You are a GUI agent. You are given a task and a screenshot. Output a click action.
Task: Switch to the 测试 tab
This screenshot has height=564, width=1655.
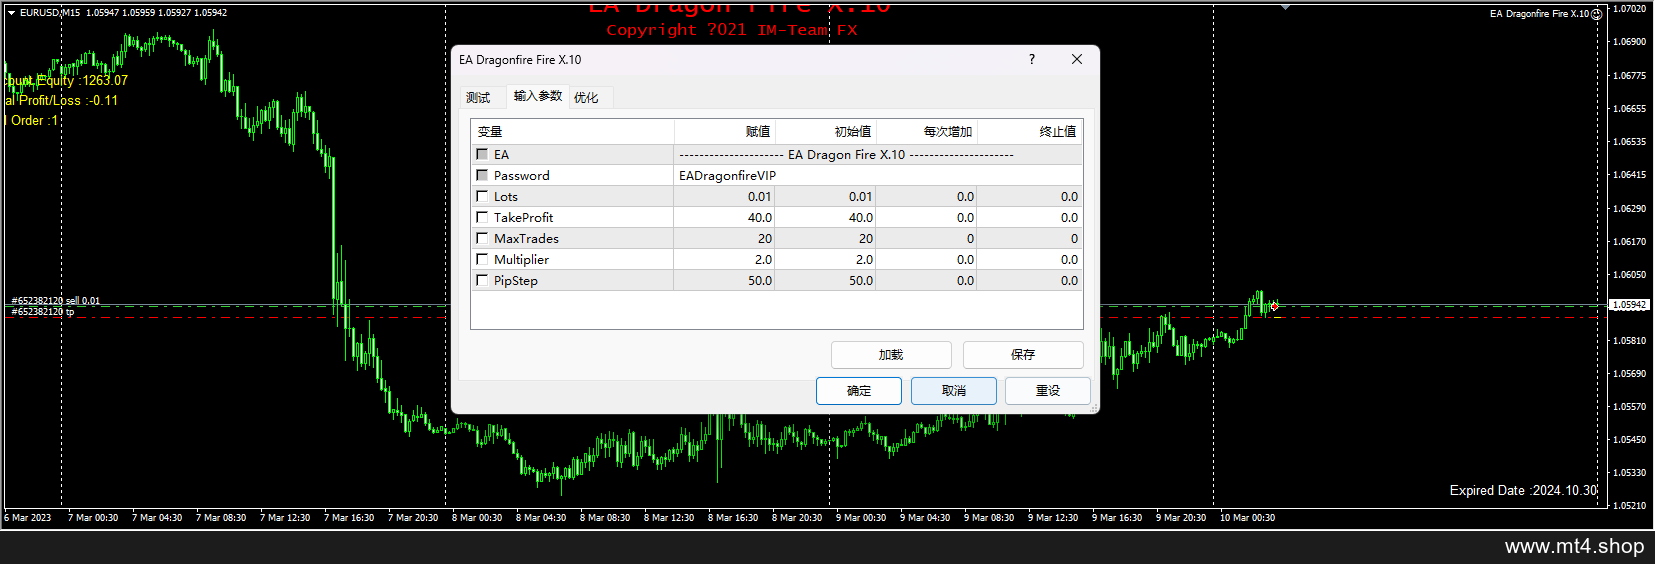pos(478,97)
